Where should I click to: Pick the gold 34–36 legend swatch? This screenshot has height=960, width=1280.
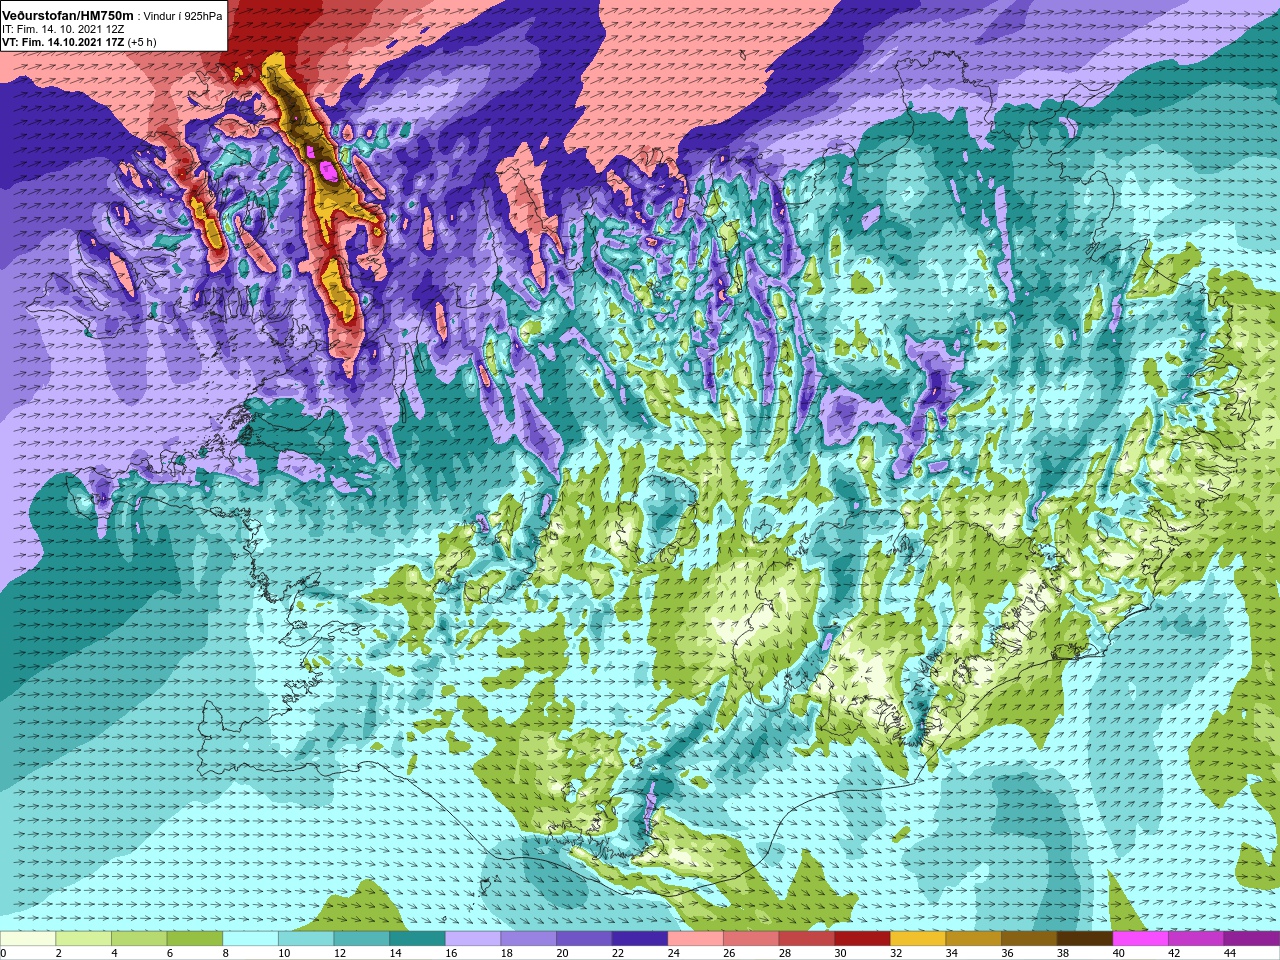pos(974,939)
